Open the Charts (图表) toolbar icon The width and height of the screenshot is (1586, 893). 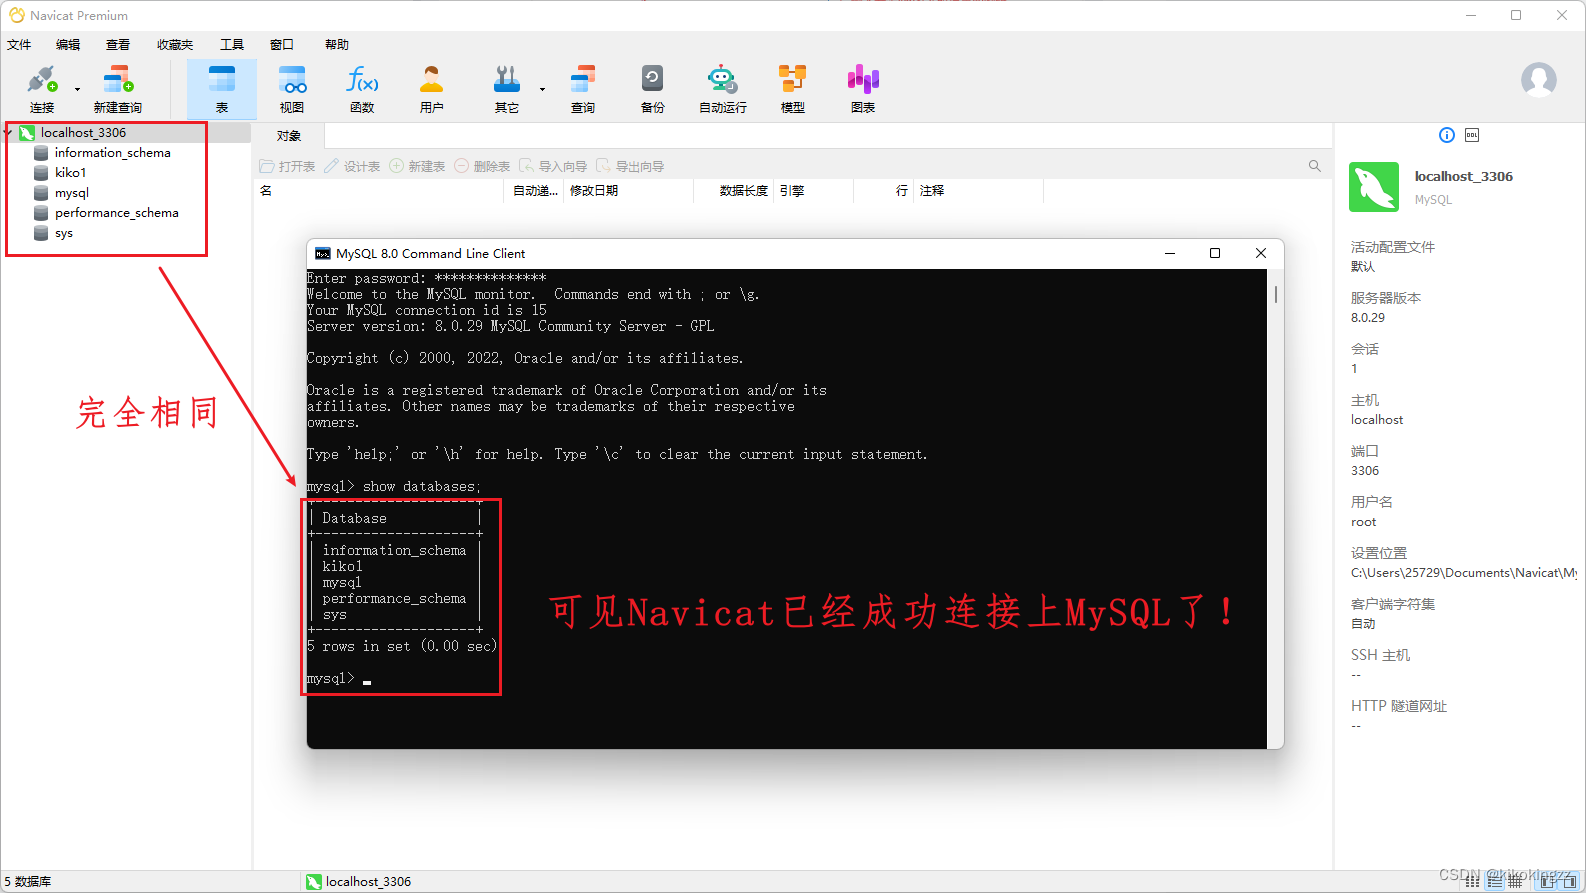click(863, 88)
